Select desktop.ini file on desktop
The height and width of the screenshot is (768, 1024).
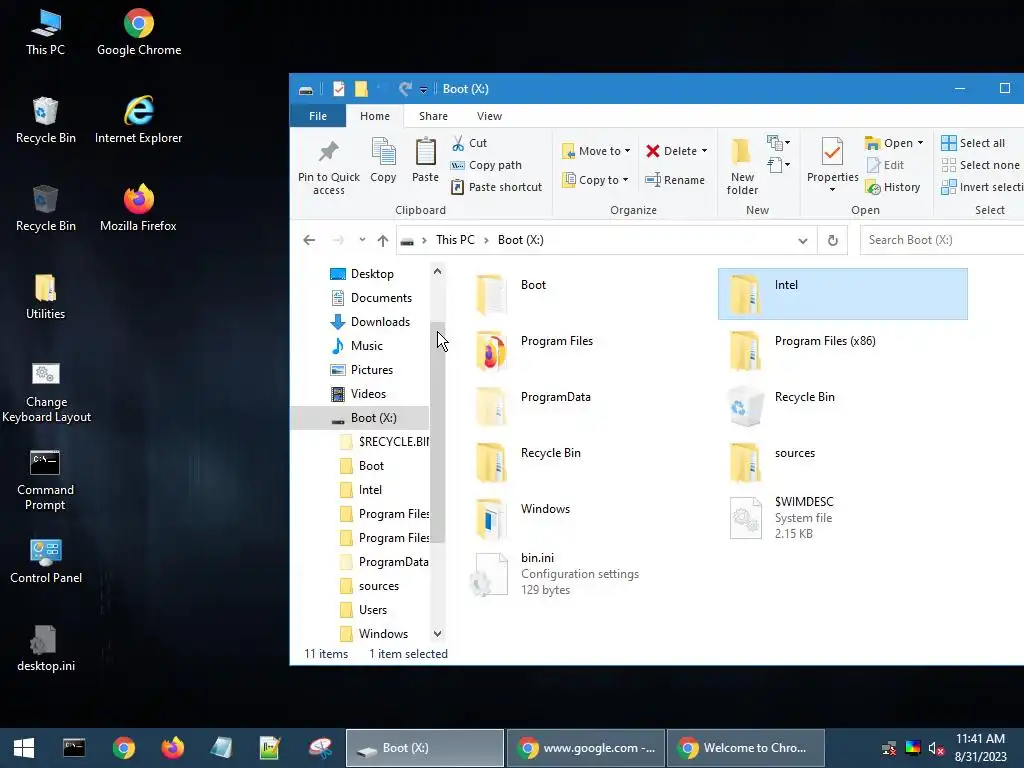pyautogui.click(x=46, y=648)
